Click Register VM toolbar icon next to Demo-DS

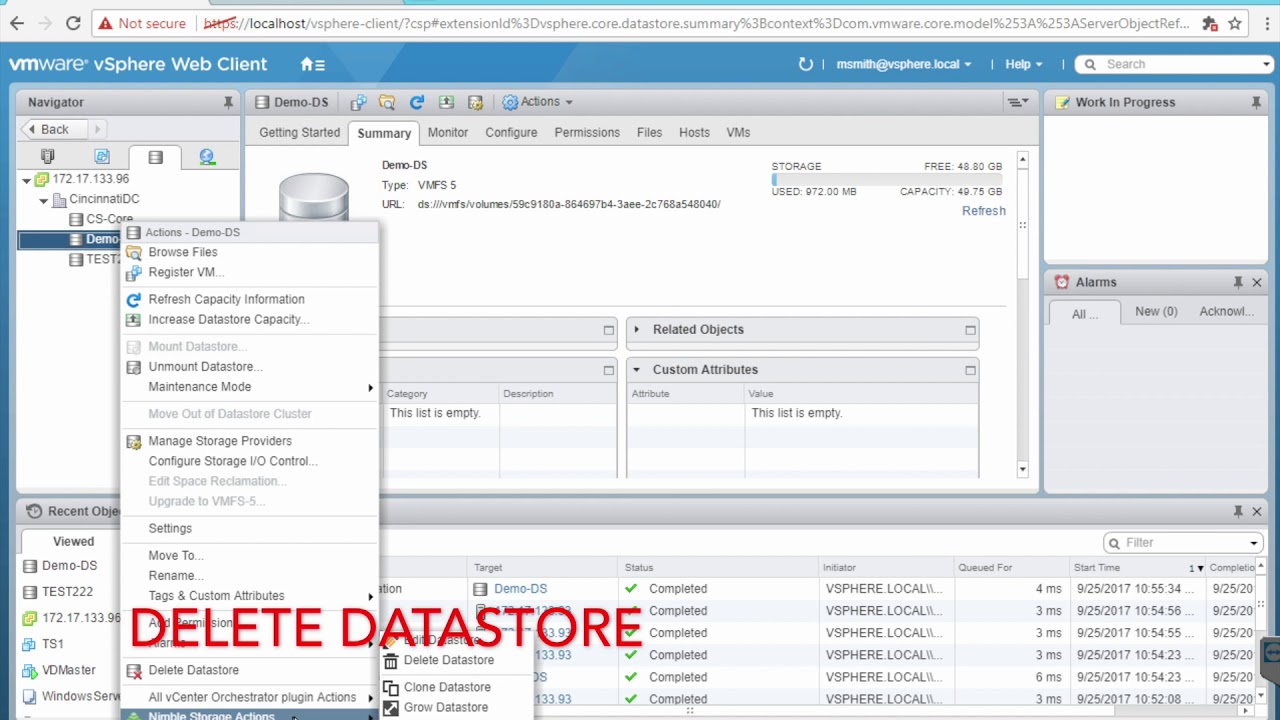358,102
